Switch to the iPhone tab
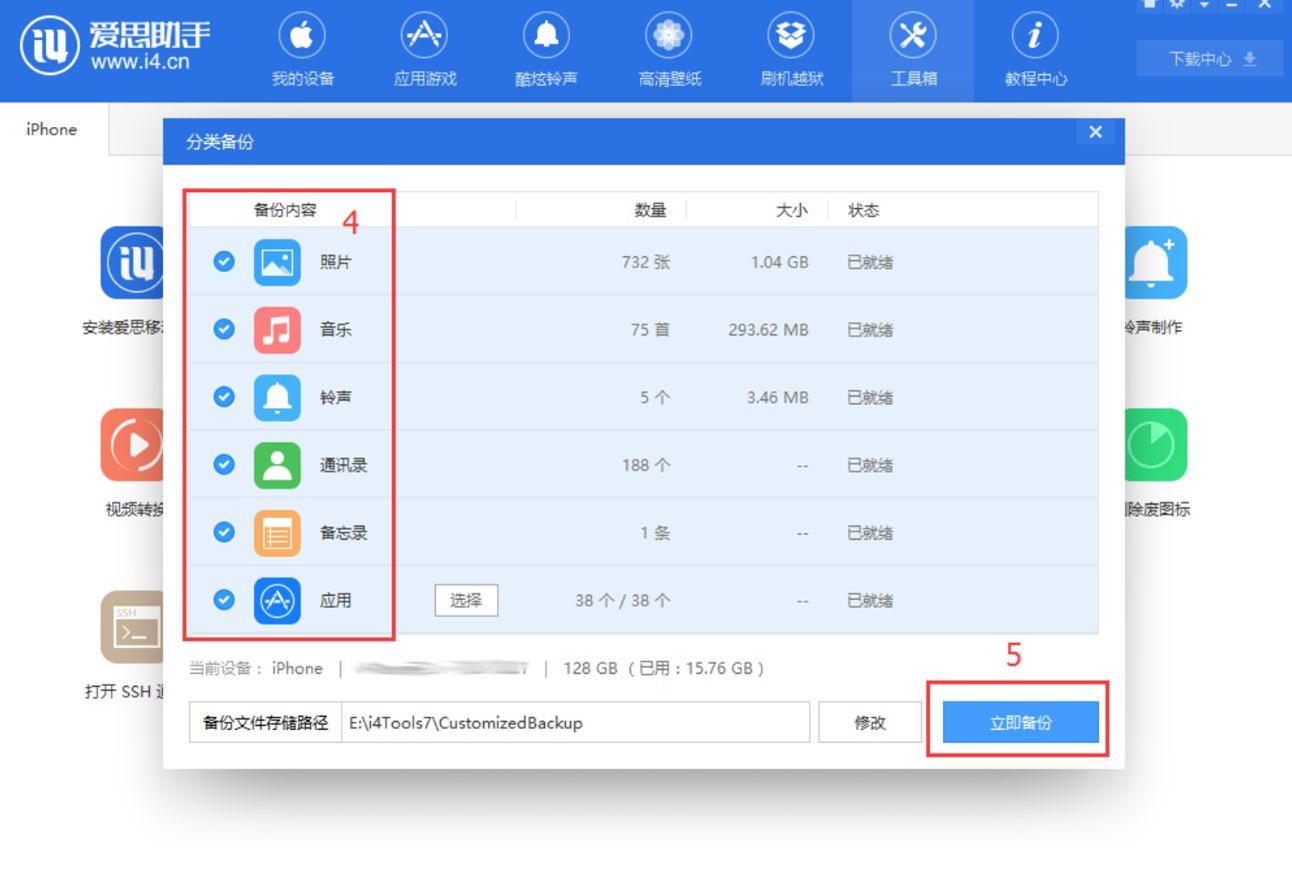 50,129
